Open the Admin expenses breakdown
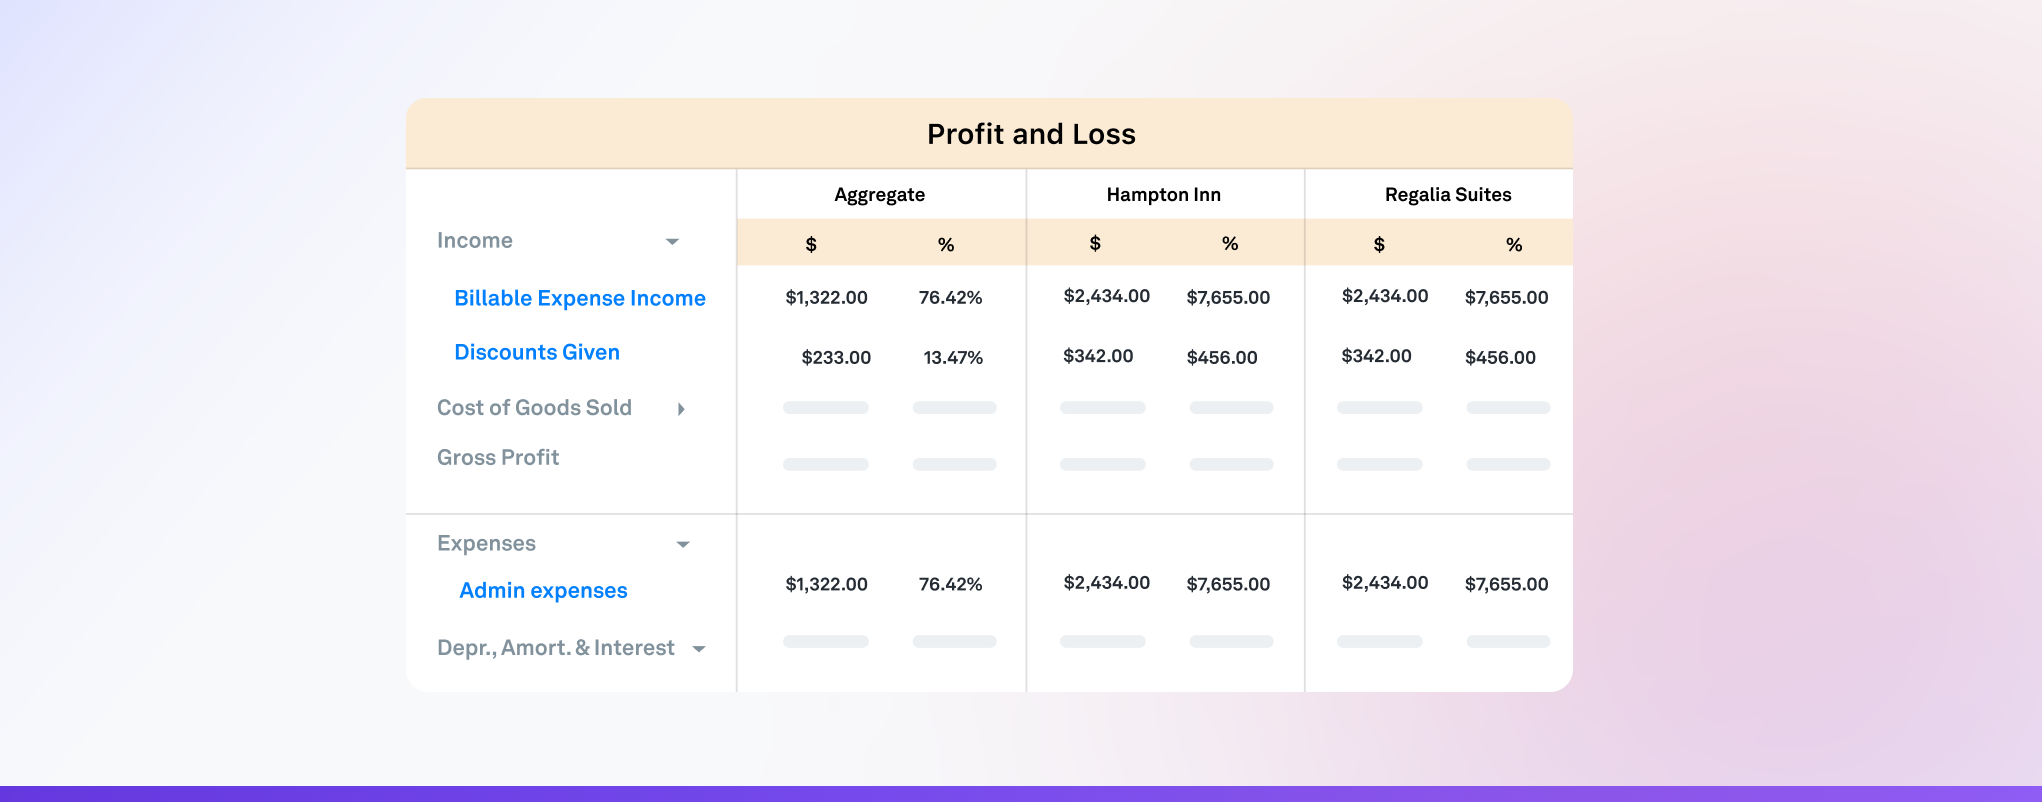This screenshot has height=802, width=2042. pyautogui.click(x=542, y=590)
